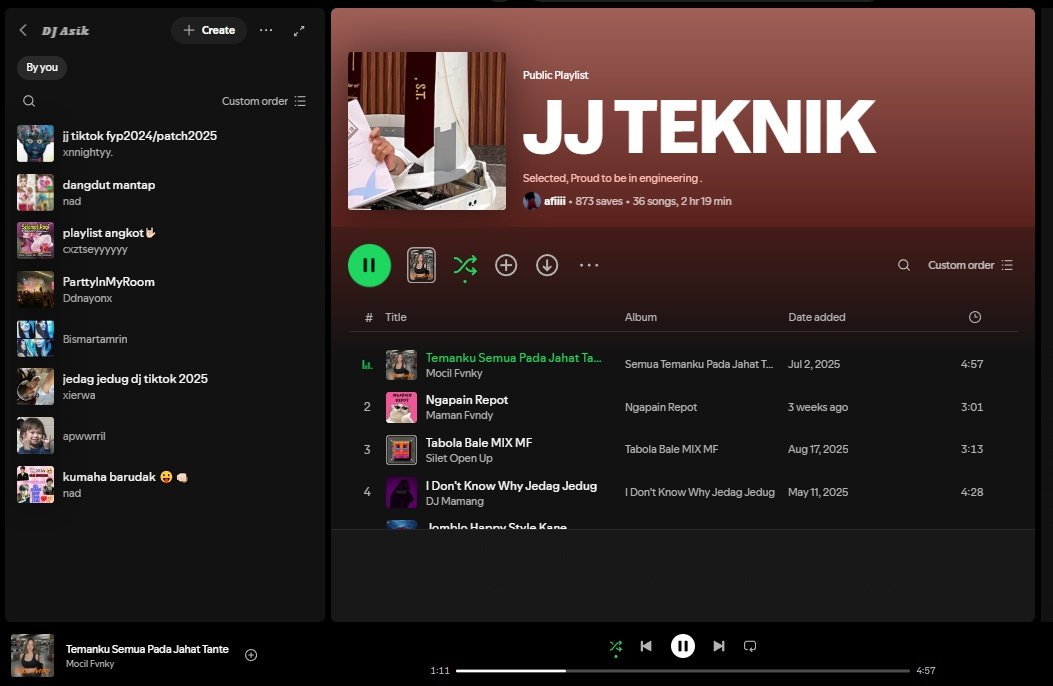Select the Tabola Bale MIX MF track title
This screenshot has height=686, width=1053.
479,443
